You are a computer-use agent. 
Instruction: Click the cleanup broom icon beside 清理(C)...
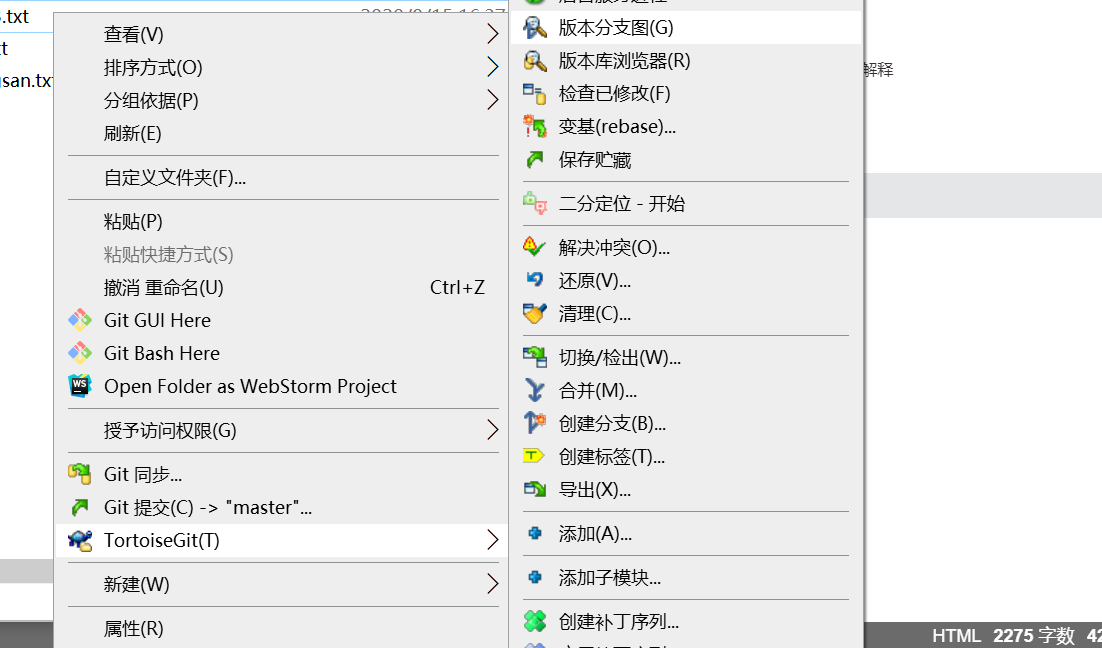(535, 313)
